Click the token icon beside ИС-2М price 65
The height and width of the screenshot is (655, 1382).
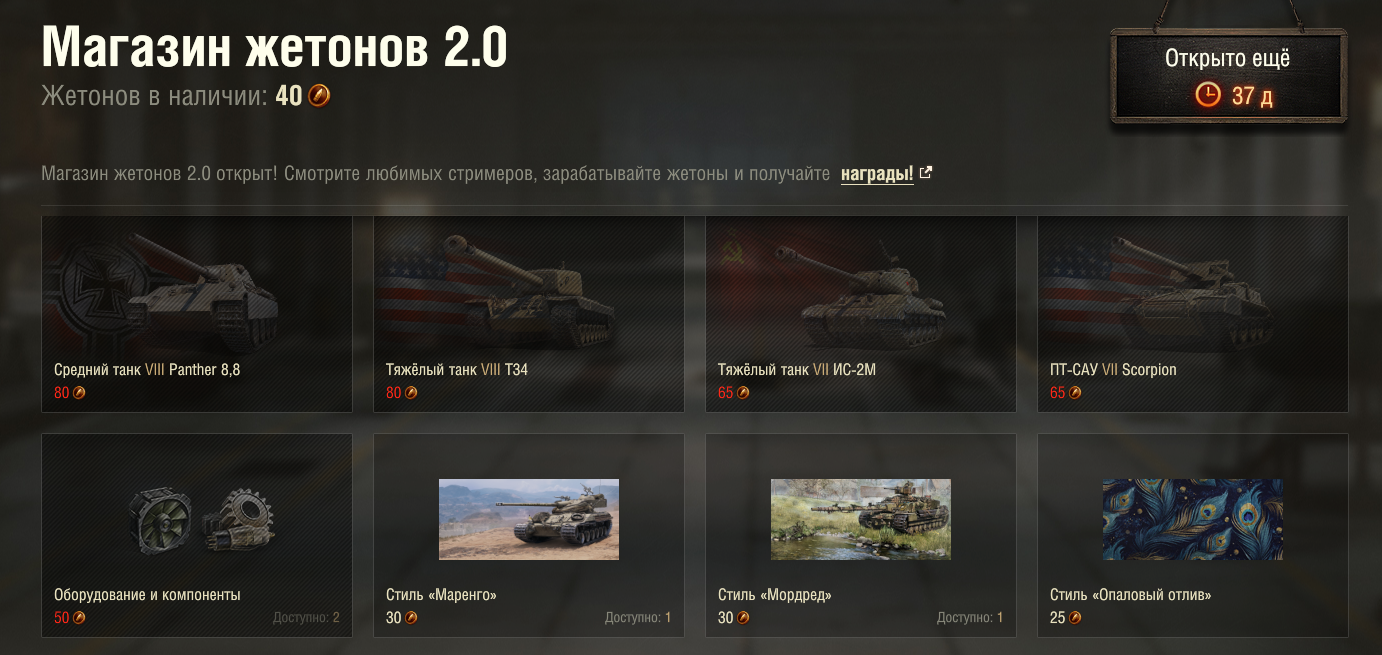(744, 393)
